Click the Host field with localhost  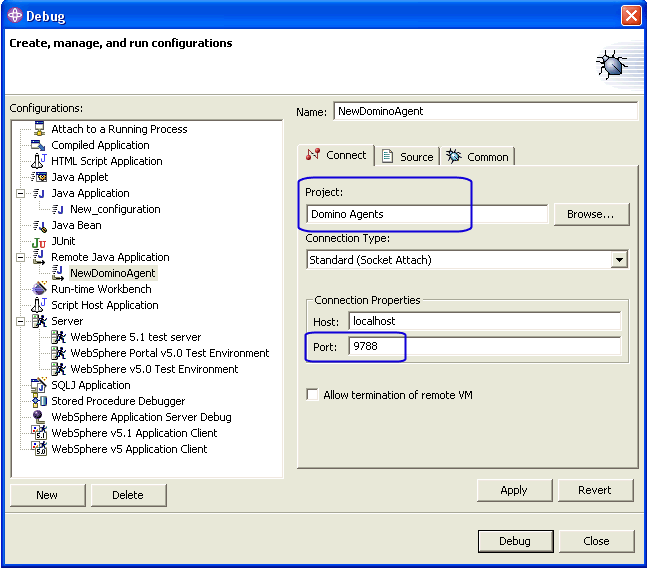[x=484, y=321]
